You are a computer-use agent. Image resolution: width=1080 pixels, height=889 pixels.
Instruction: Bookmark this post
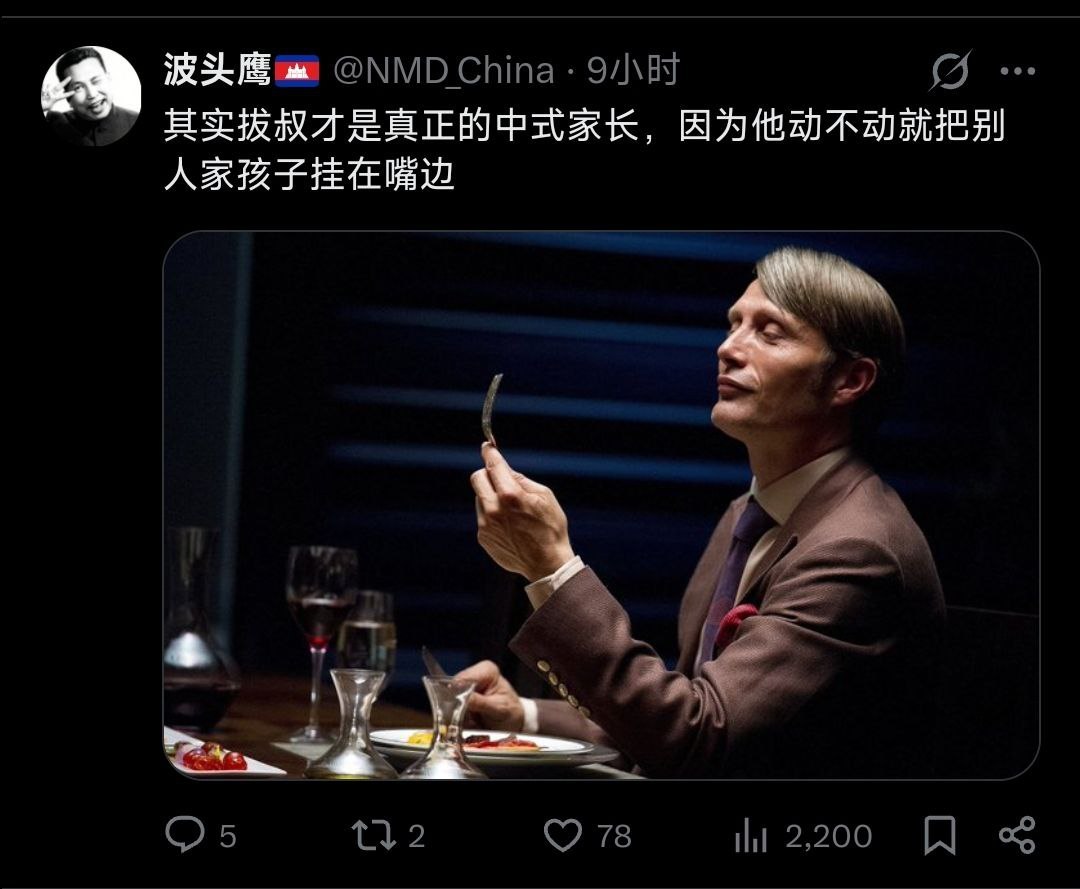[x=939, y=835]
